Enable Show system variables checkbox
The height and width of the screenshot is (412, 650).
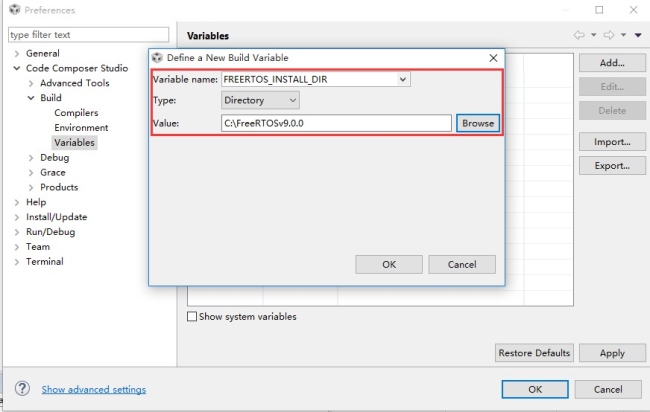pyautogui.click(x=193, y=317)
